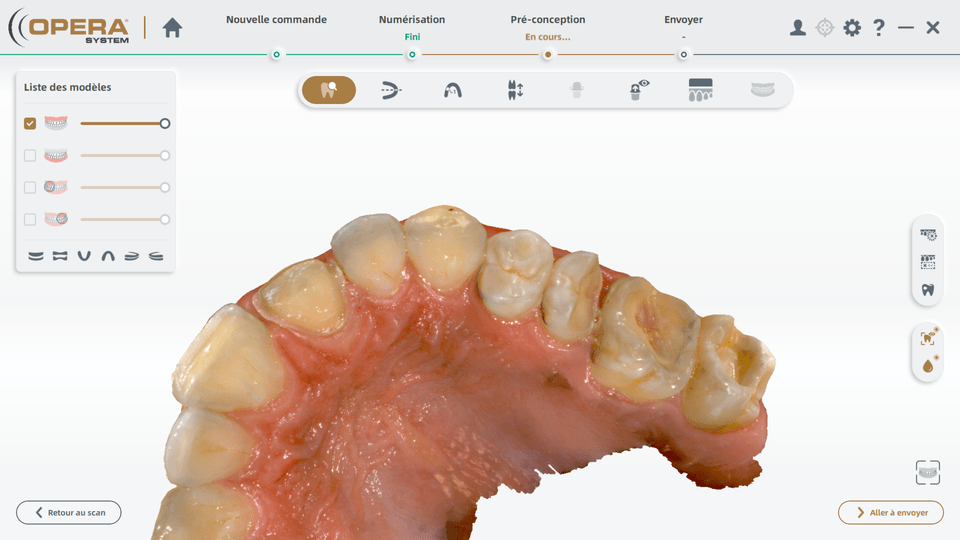Image resolution: width=960 pixels, height=540 pixels.
Task: Enable the second model checkbox
Action: click(30, 156)
